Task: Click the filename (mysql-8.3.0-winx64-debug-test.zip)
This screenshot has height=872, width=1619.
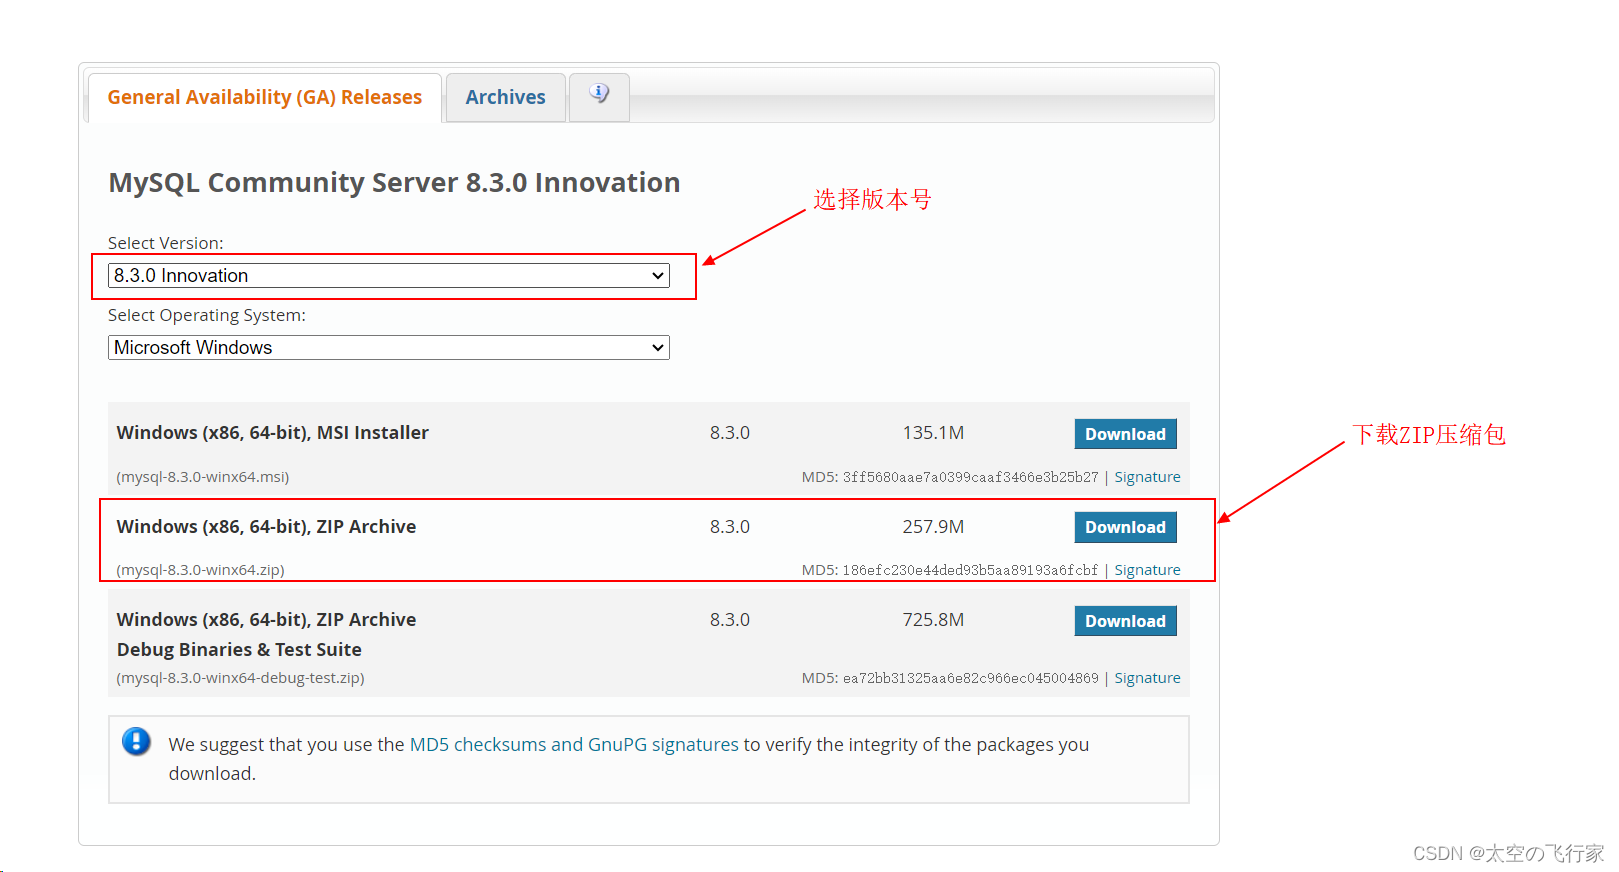Action: pos(240,678)
